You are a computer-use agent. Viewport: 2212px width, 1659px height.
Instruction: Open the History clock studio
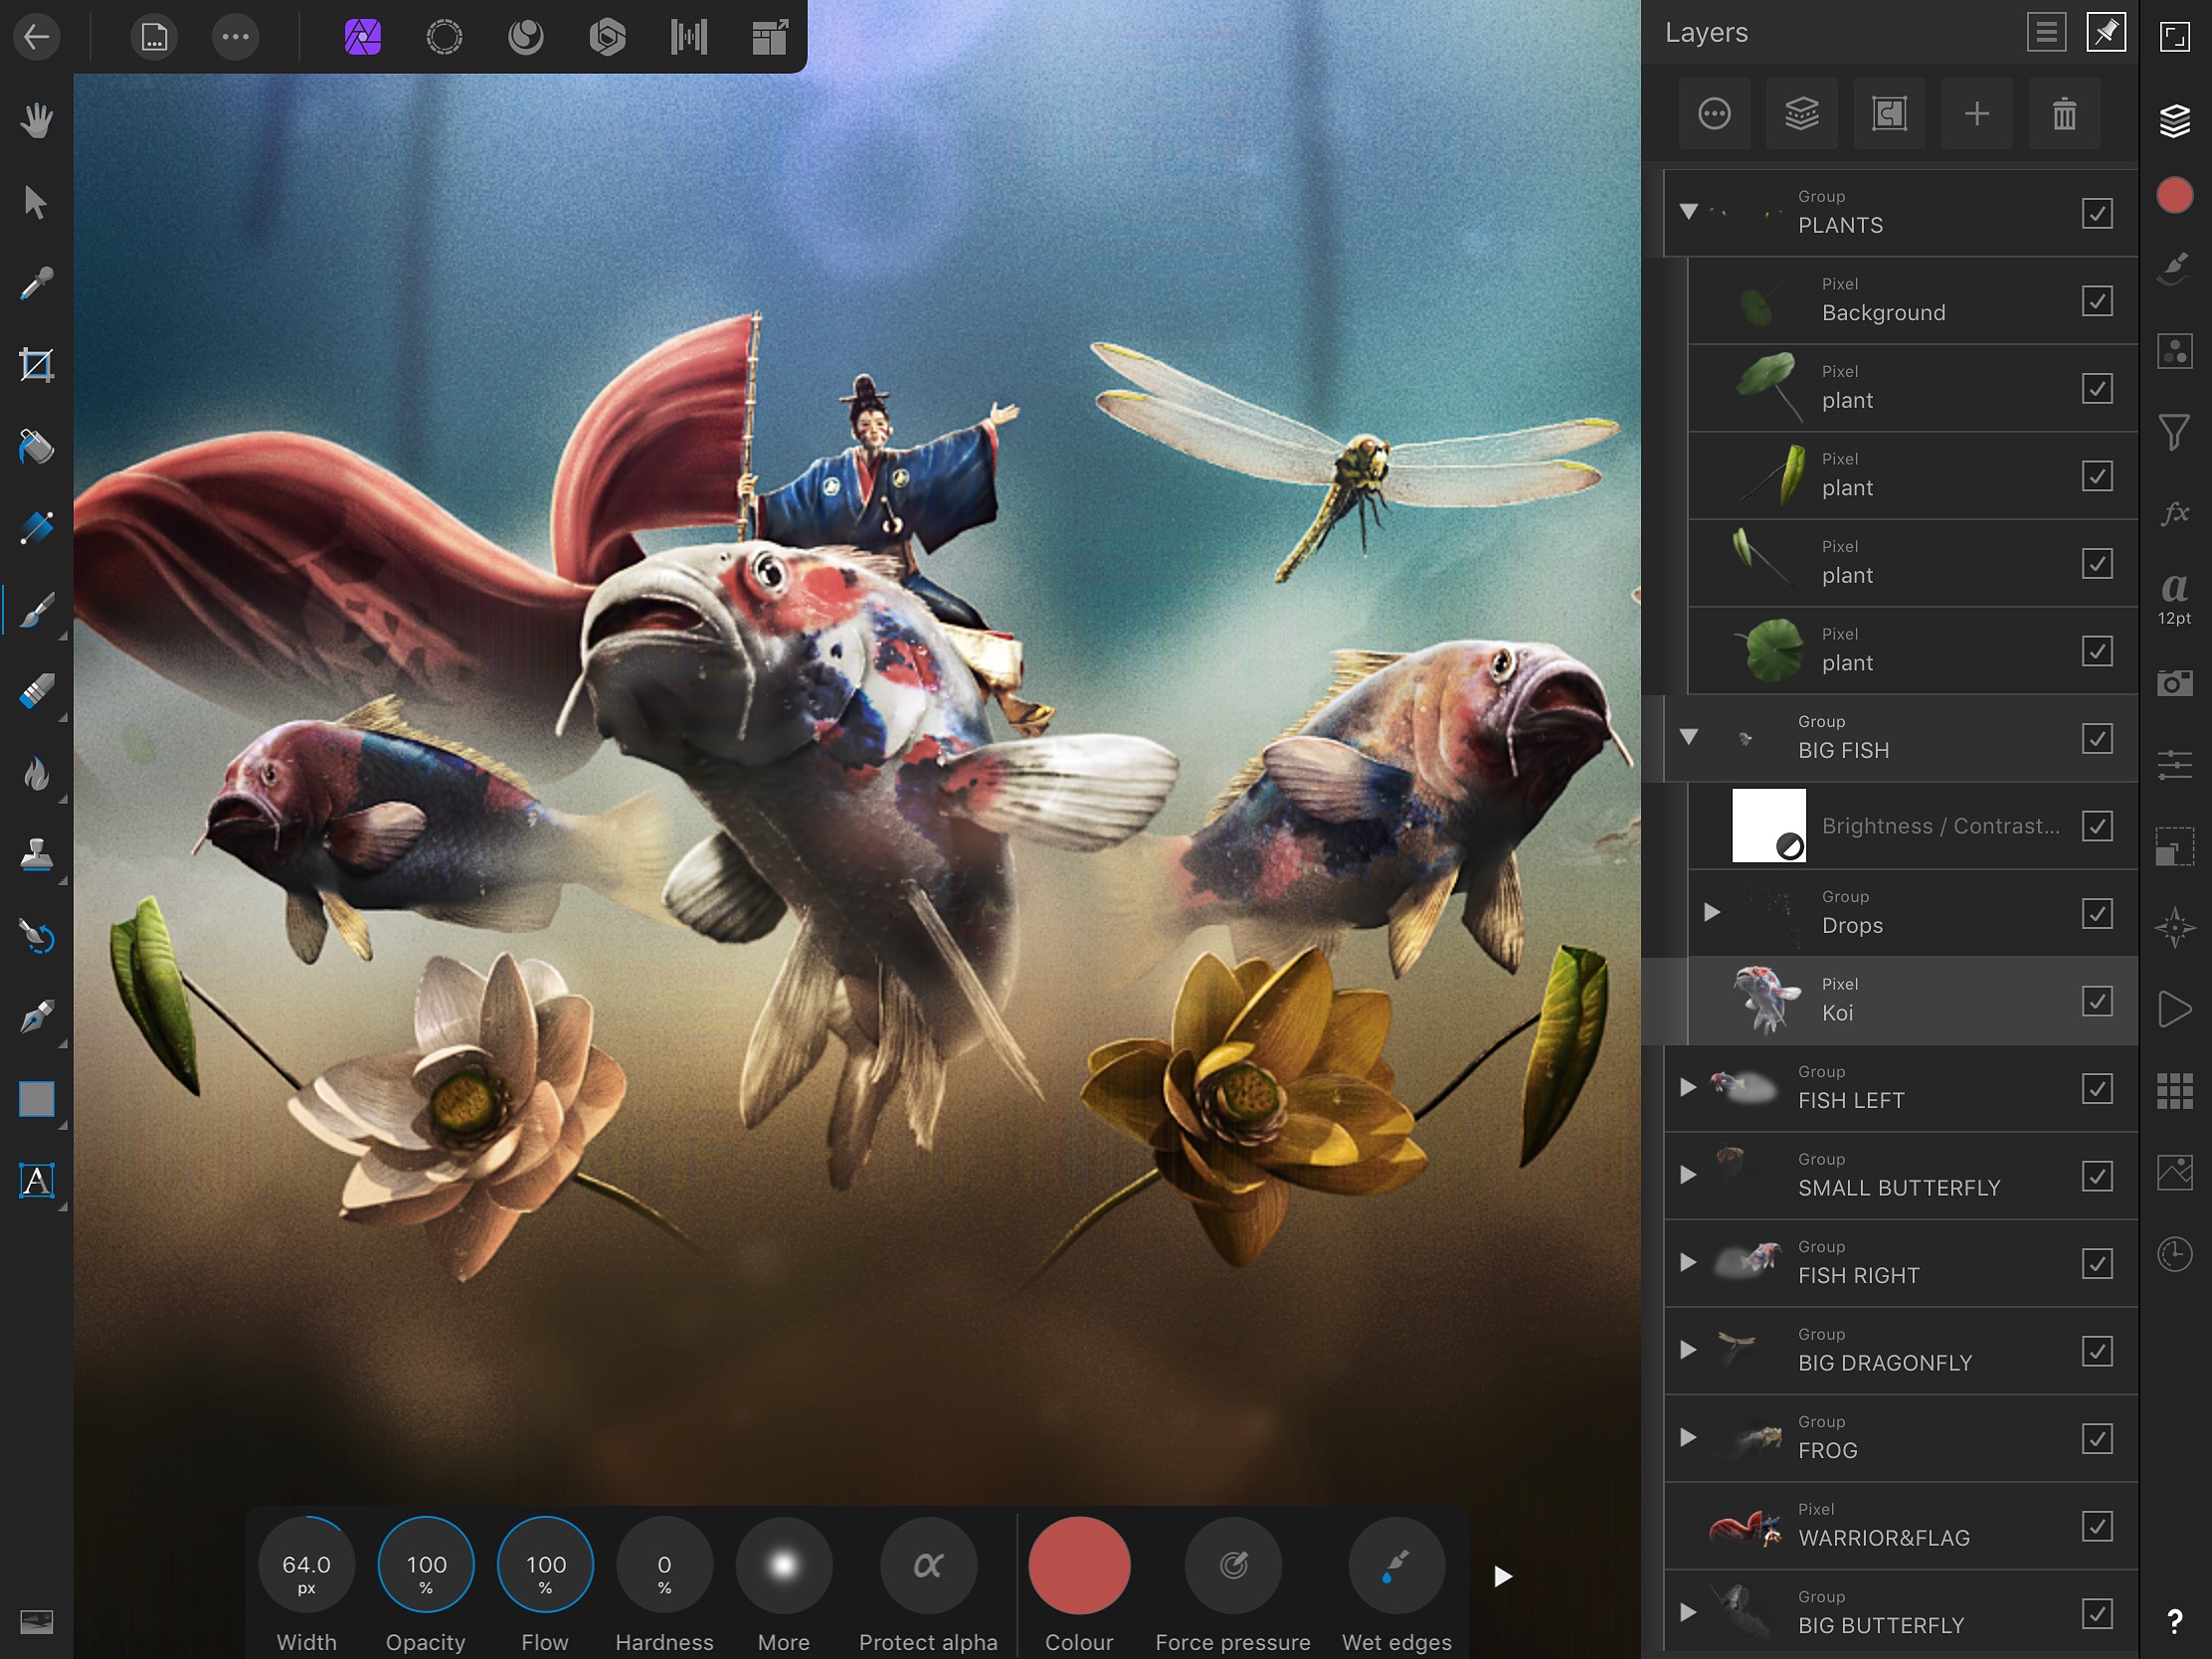[x=2175, y=1254]
